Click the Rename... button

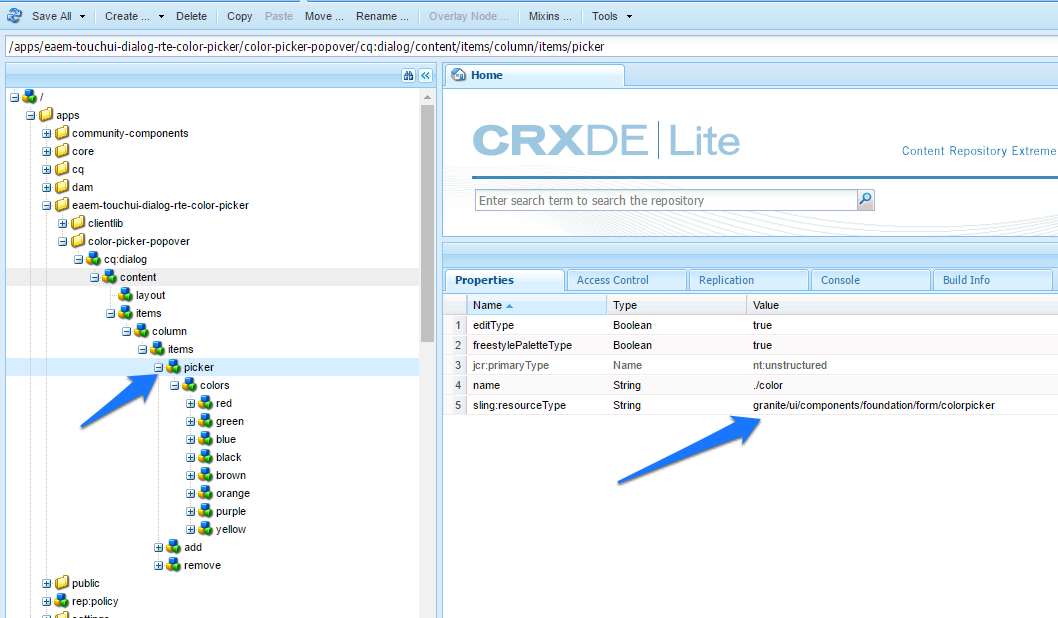coord(381,16)
